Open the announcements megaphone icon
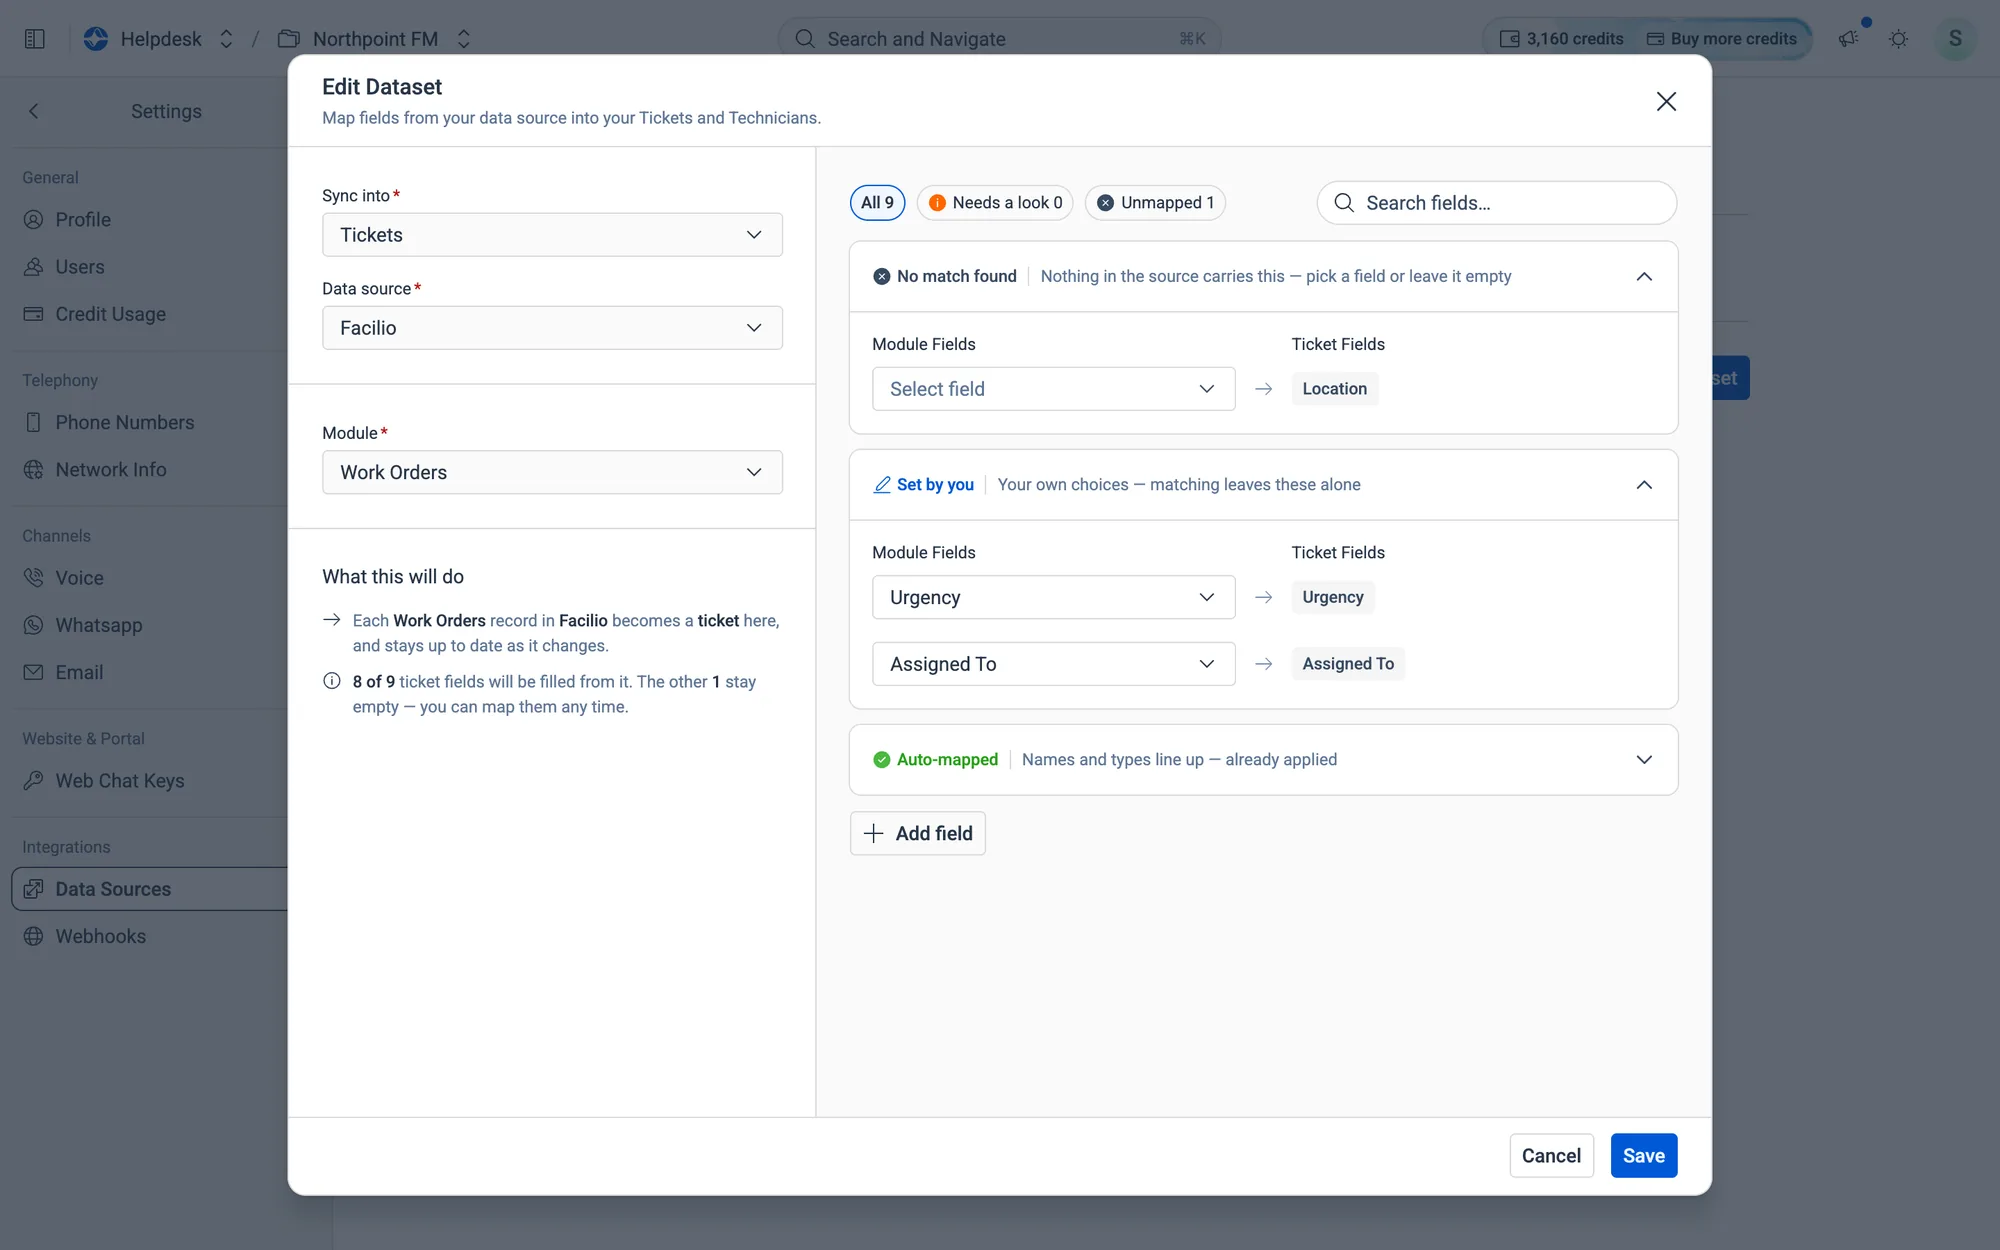The height and width of the screenshot is (1250, 2000). [1849, 39]
